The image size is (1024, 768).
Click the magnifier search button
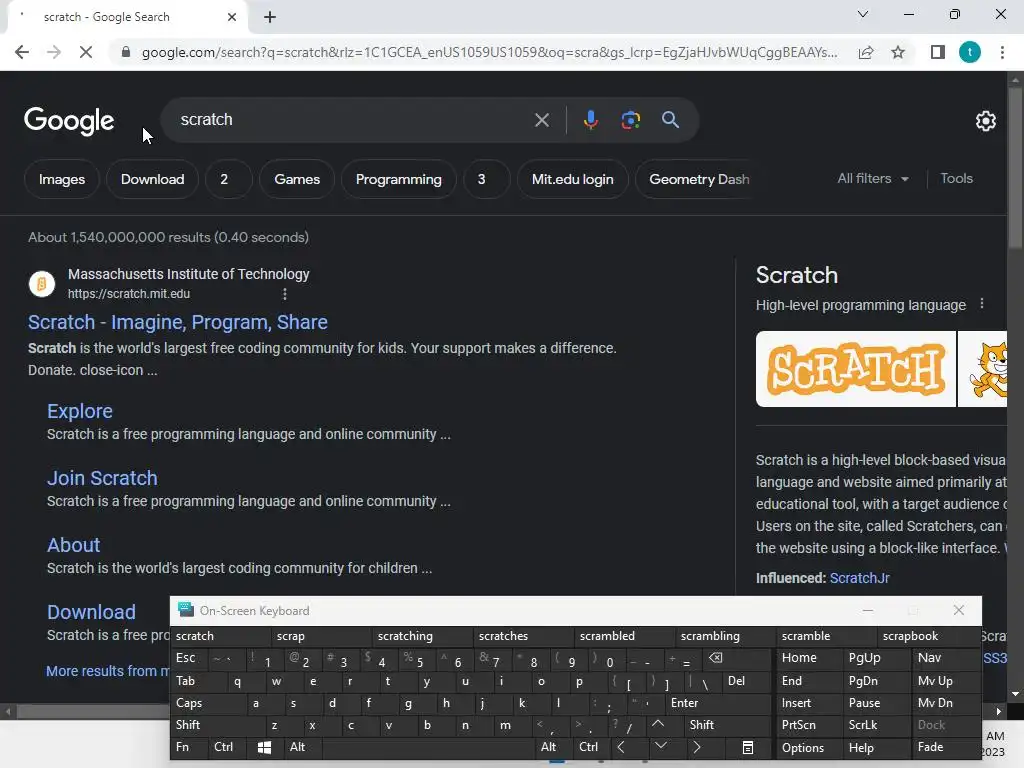coord(670,120)
